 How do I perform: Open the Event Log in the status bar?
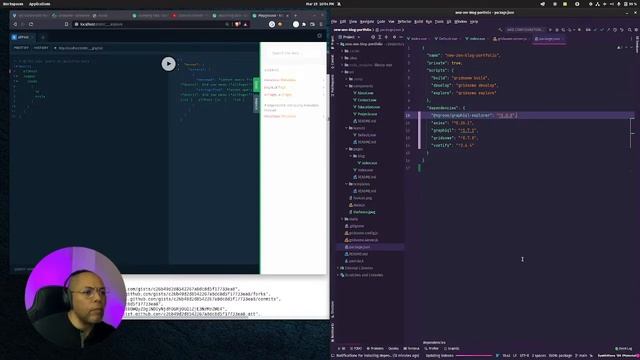623,349
